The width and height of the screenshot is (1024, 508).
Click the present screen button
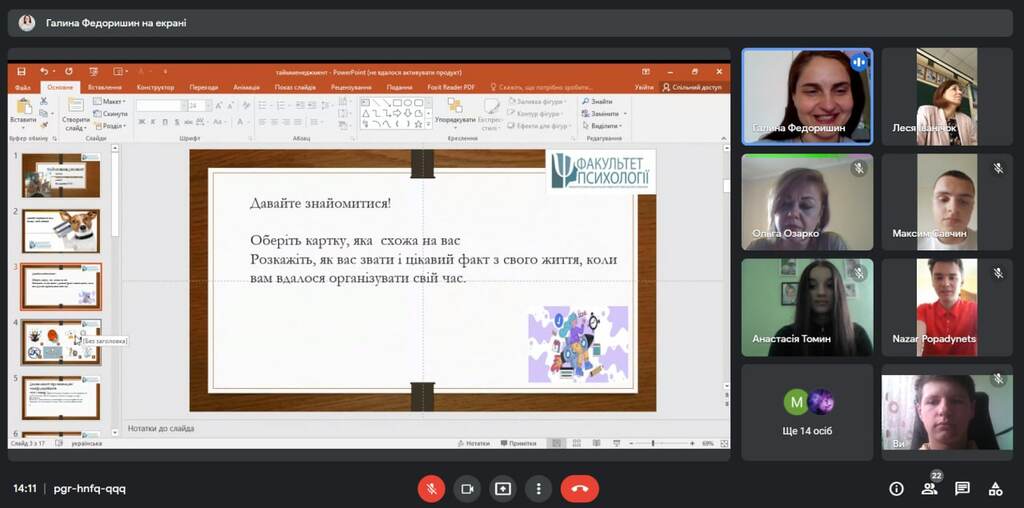pyautogui.click(x=503, y=489)
